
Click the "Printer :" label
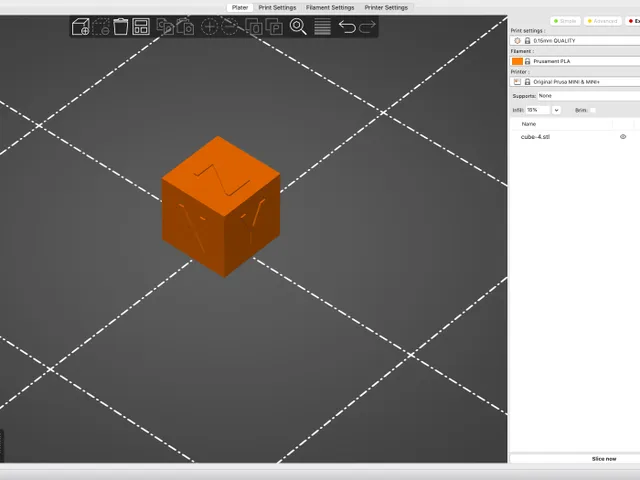click(520, 72)
